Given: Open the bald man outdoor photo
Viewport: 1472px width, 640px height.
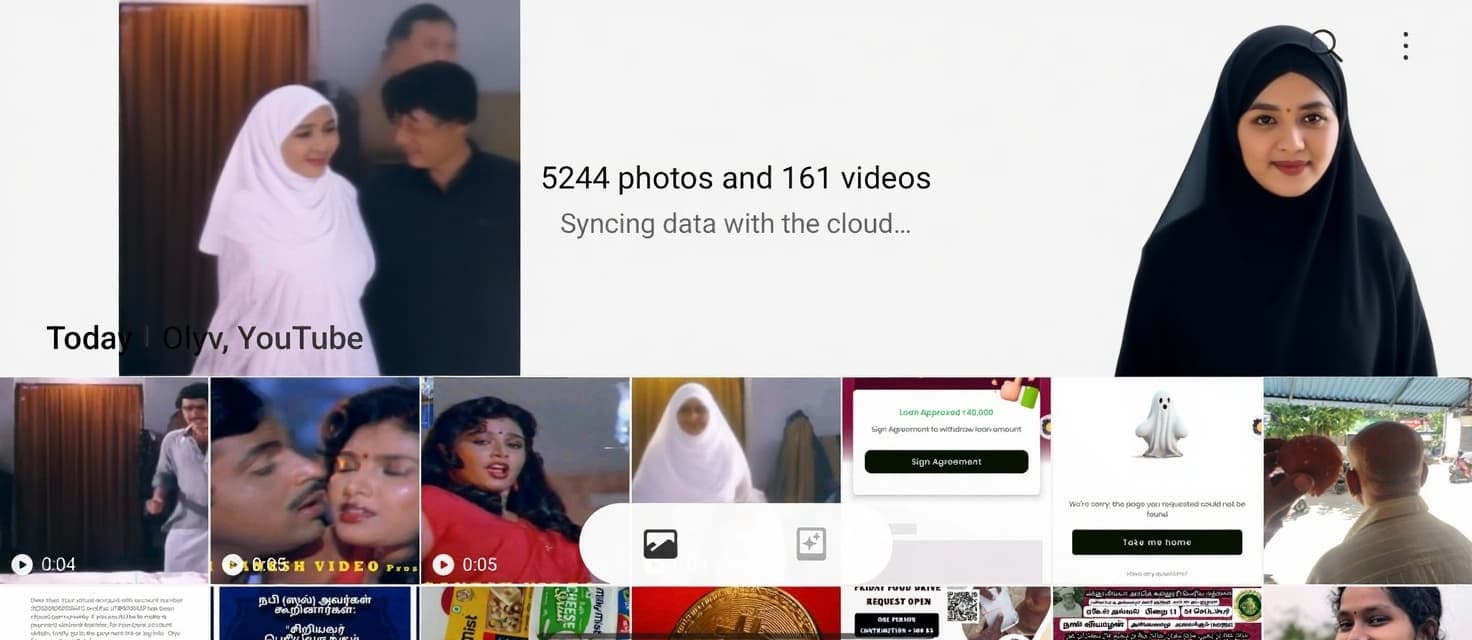Looking at the screenshot, I should click(x=1368, y=480).
